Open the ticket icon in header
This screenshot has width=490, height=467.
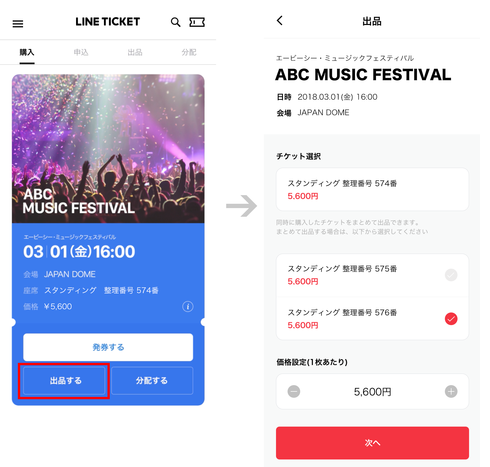(197, 22)
